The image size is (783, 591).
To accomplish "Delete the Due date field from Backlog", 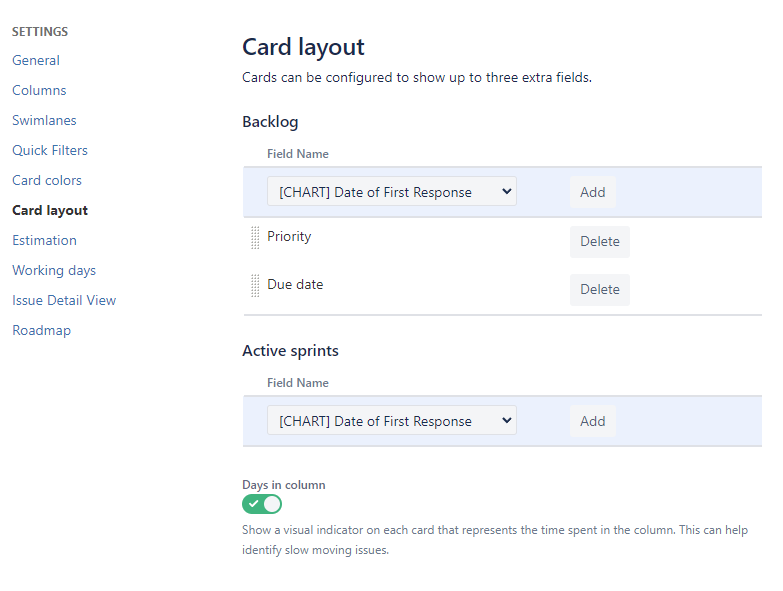I will point(600,289).
